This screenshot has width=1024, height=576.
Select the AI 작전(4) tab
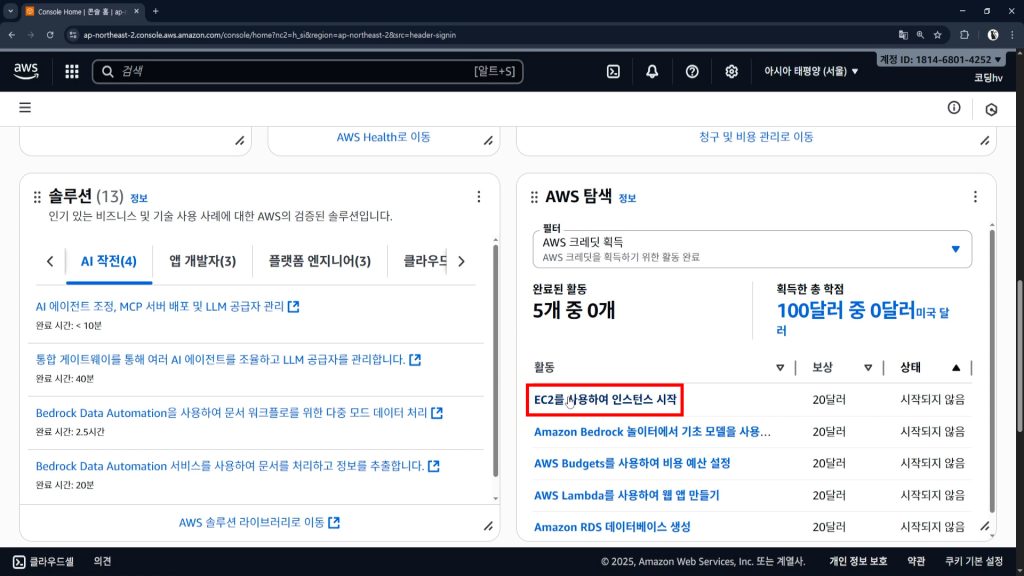[x=108, y=261]
